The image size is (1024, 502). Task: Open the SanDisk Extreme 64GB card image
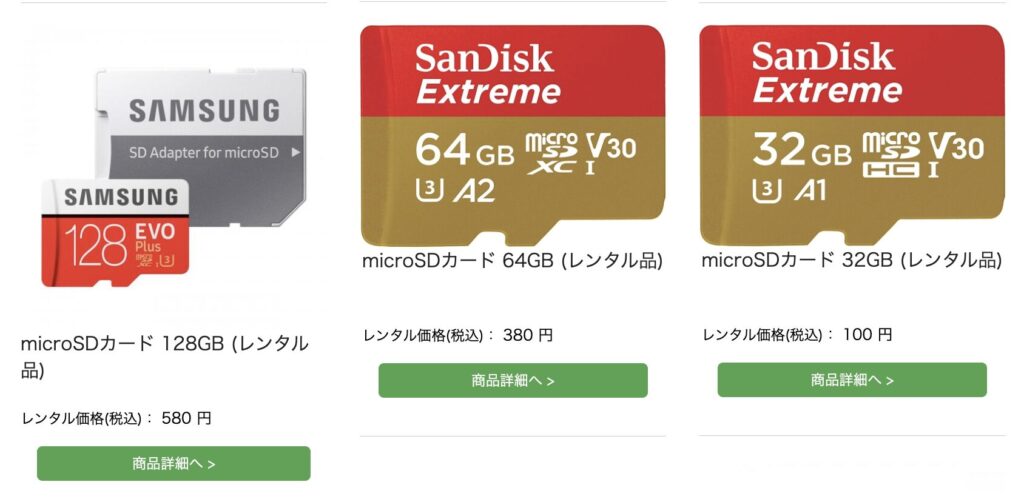coord(513,136)
